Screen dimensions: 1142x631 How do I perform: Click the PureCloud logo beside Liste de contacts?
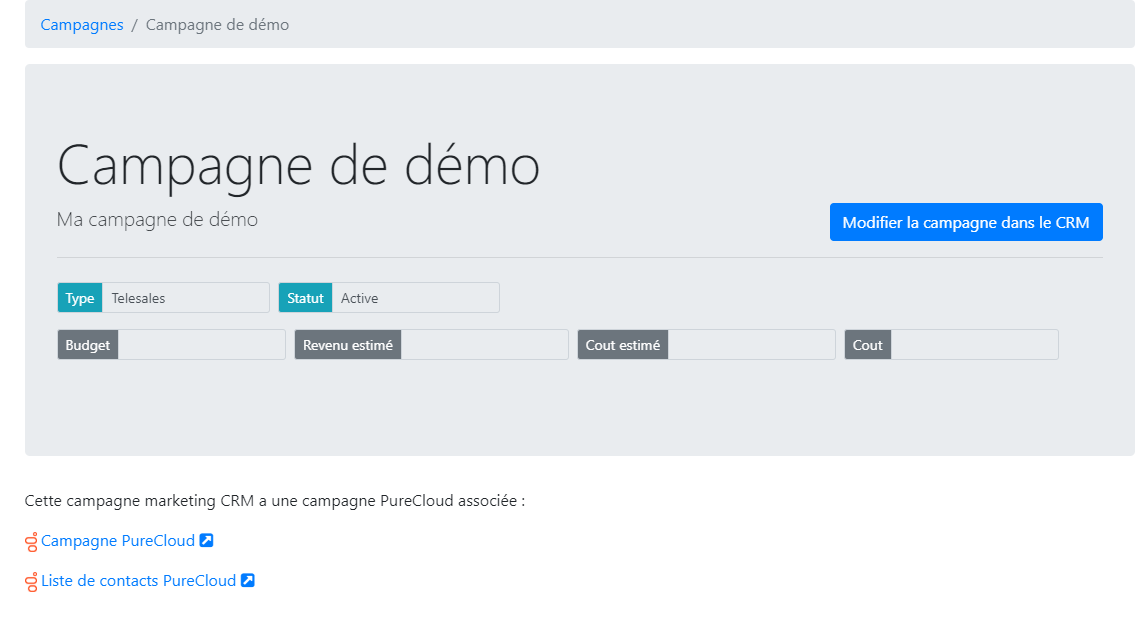(x=32, y=581)
